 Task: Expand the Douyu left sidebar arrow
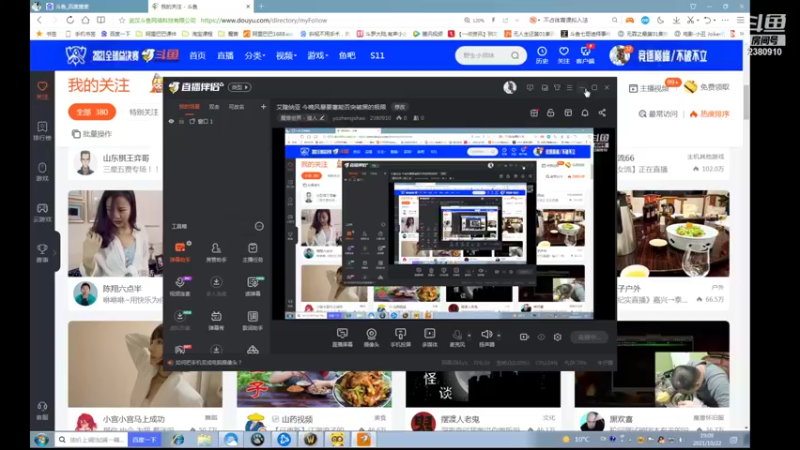tap(55, 252)
